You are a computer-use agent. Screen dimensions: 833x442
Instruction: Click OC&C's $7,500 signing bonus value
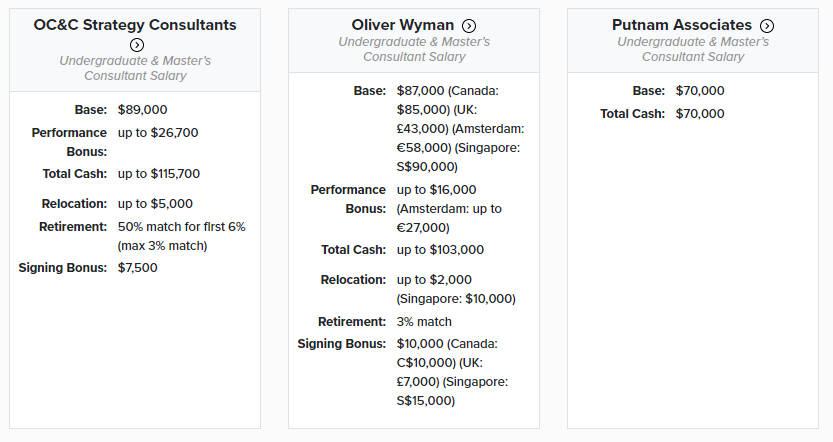tap(138, 268)
